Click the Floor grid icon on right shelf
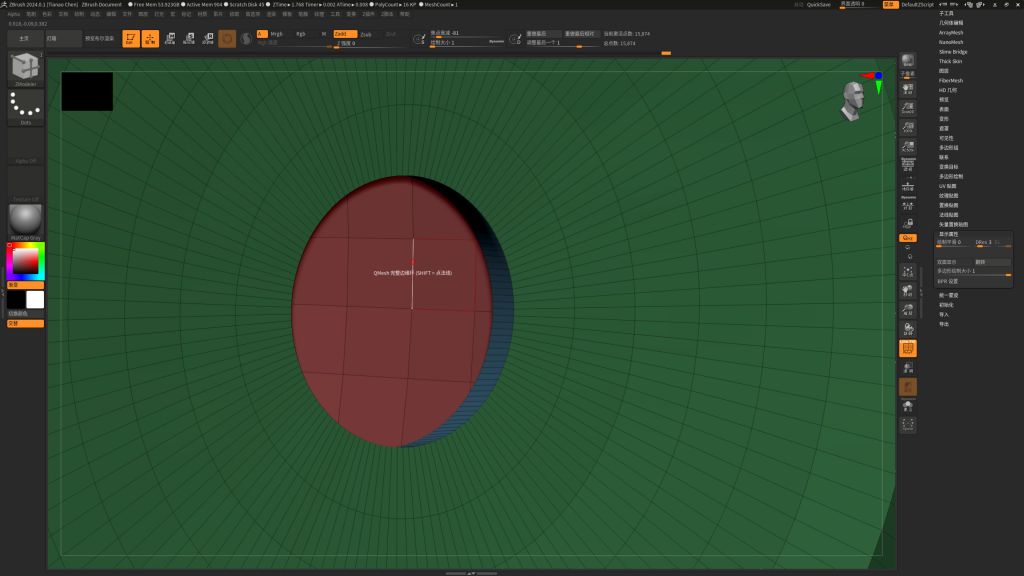 point(908,187)
